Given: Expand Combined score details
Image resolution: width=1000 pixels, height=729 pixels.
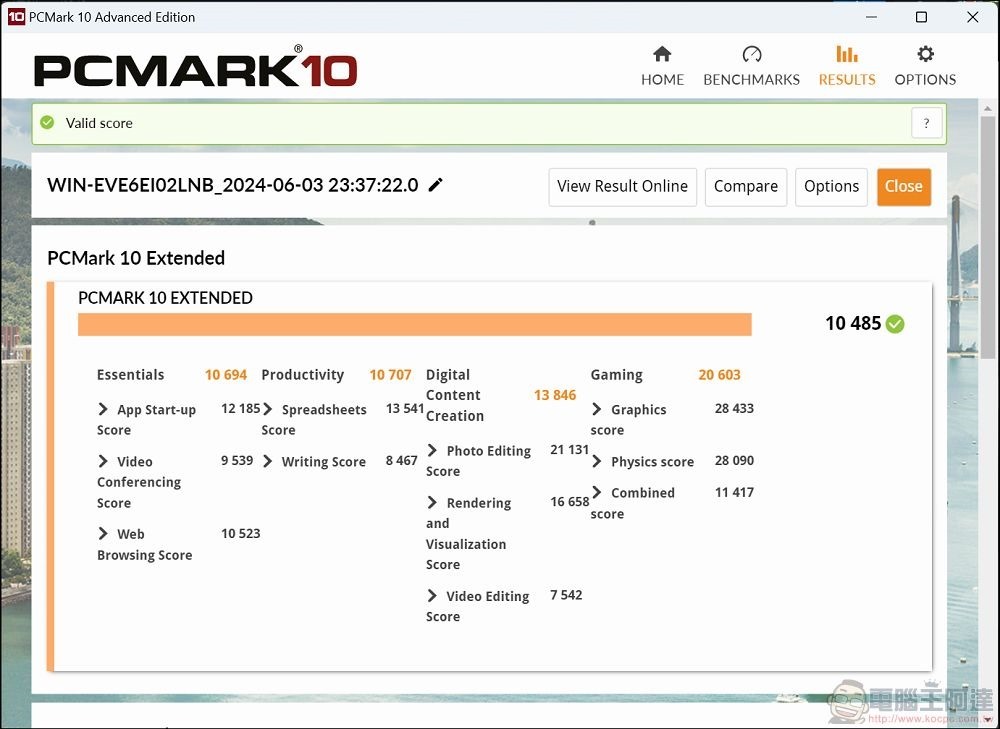Looking at the screenshot, I should 597,492.
